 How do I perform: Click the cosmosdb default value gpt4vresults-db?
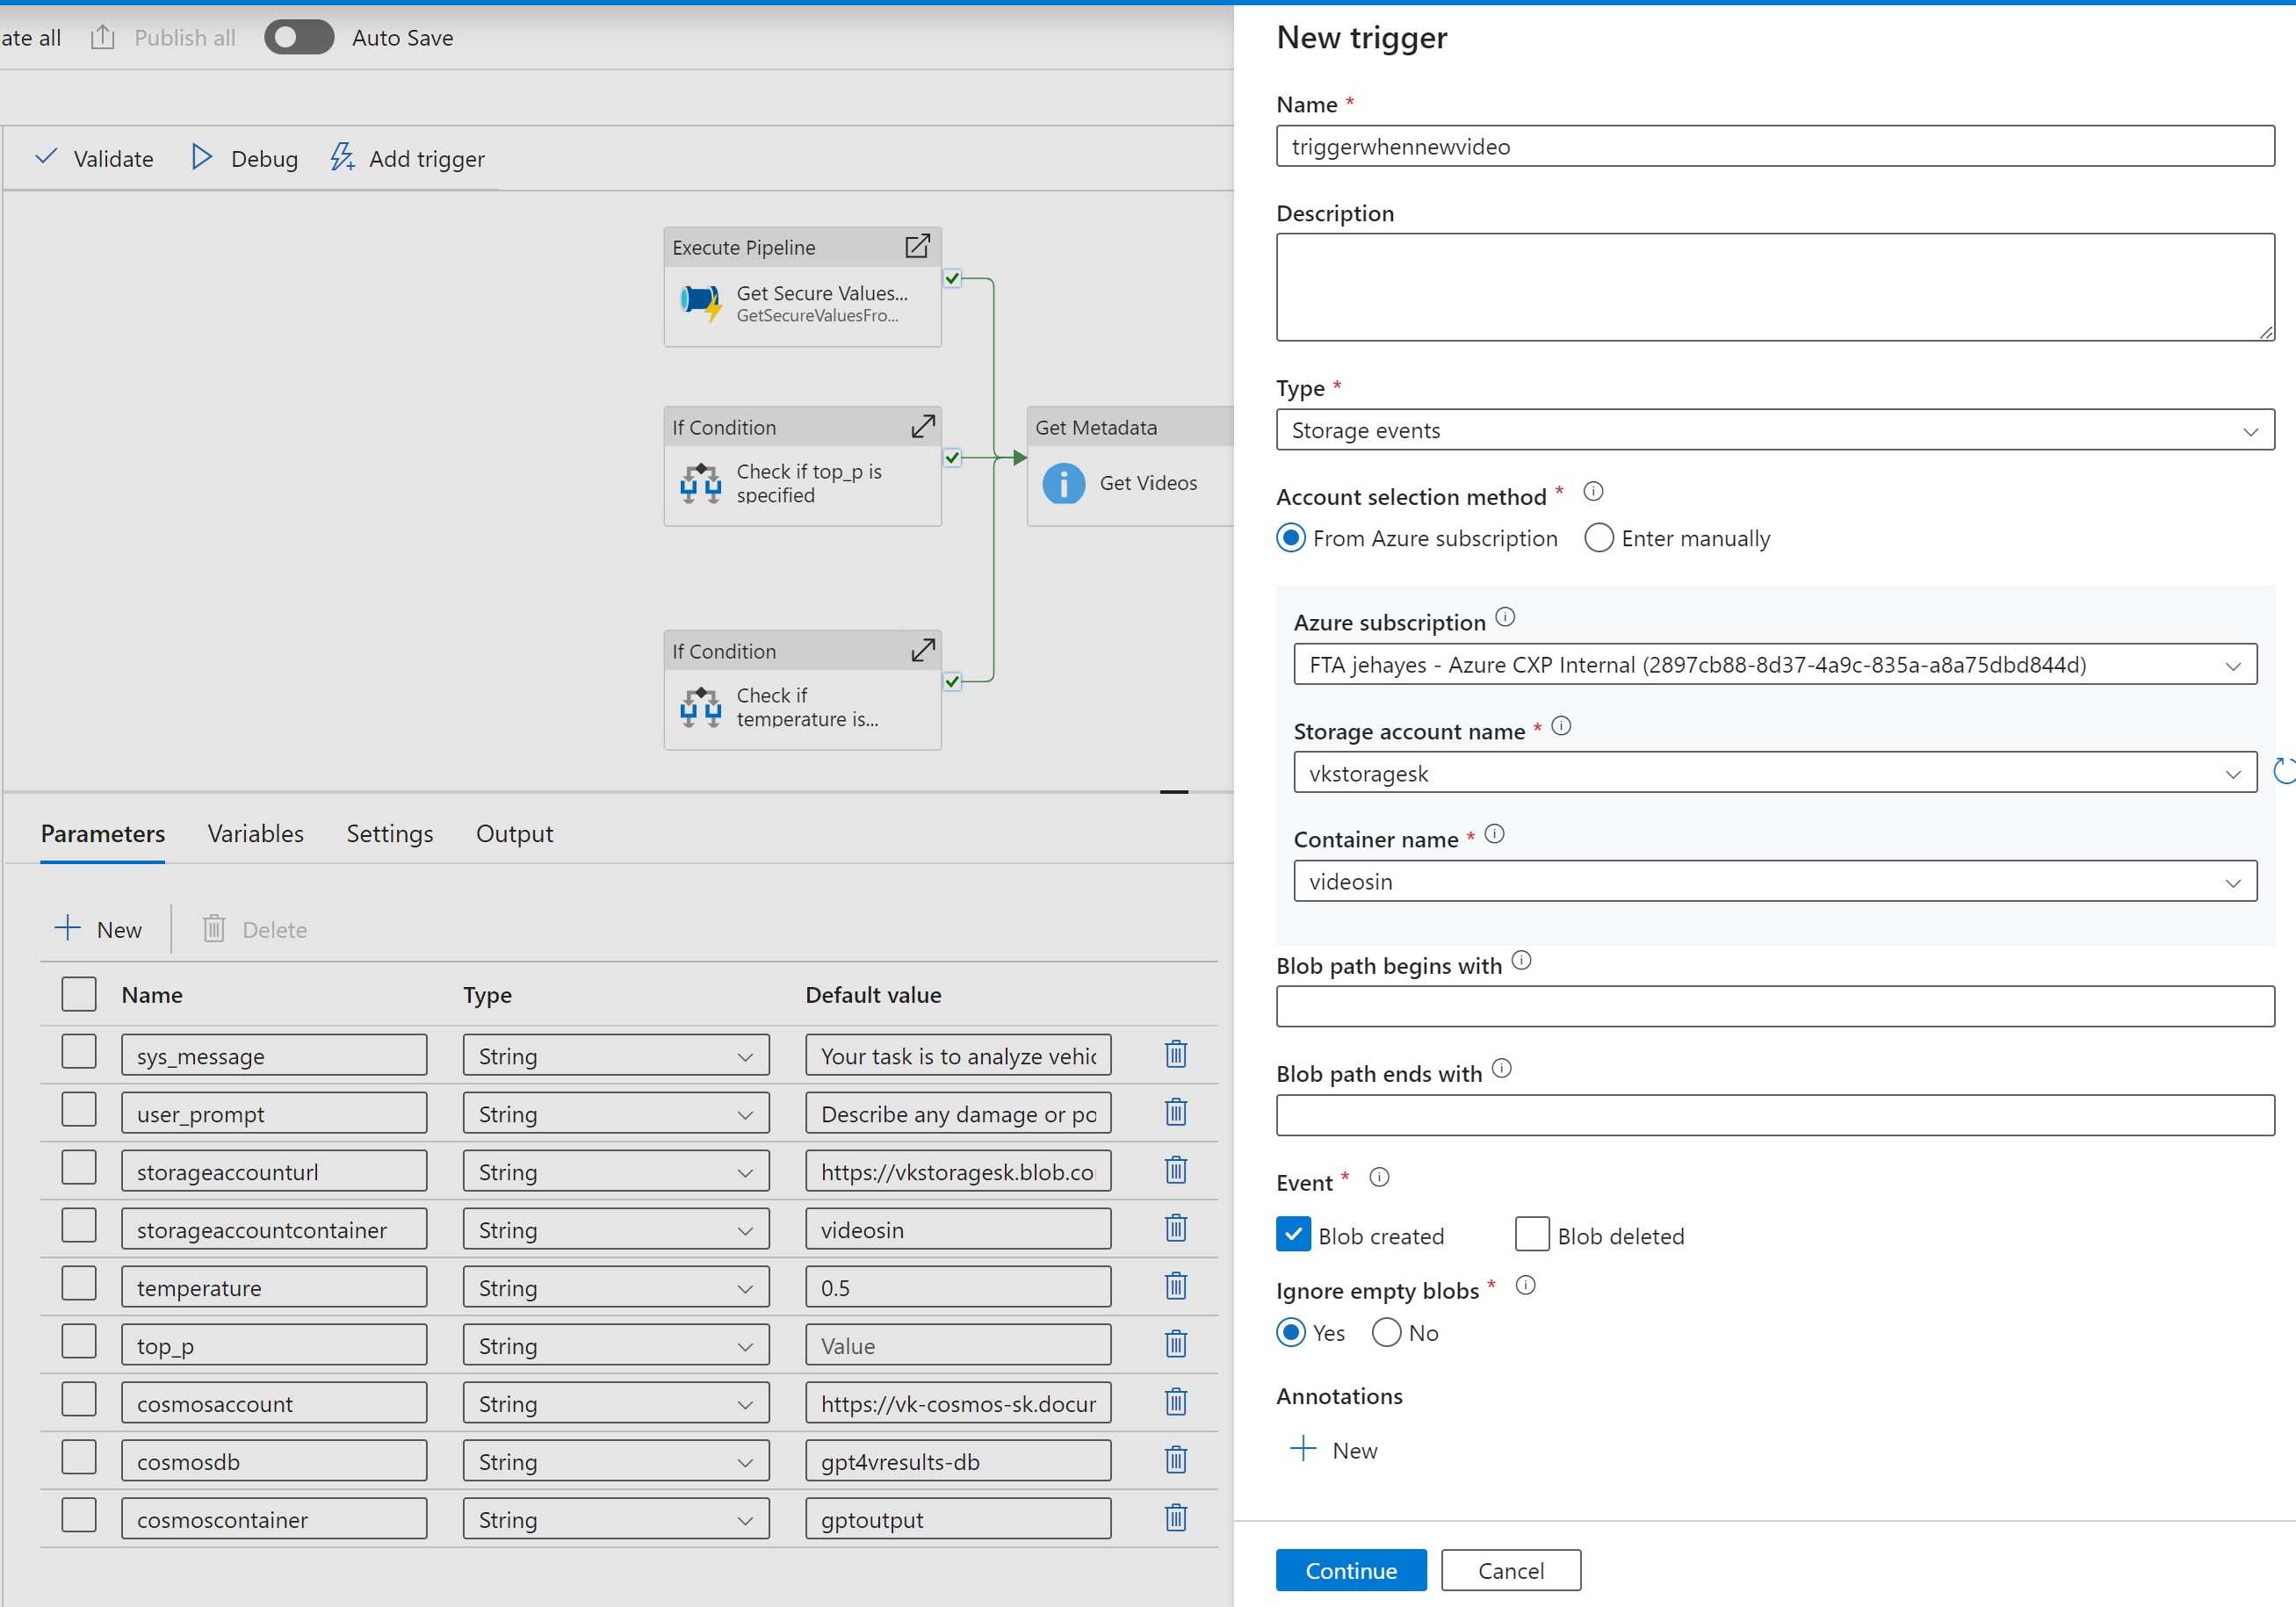958,1462
